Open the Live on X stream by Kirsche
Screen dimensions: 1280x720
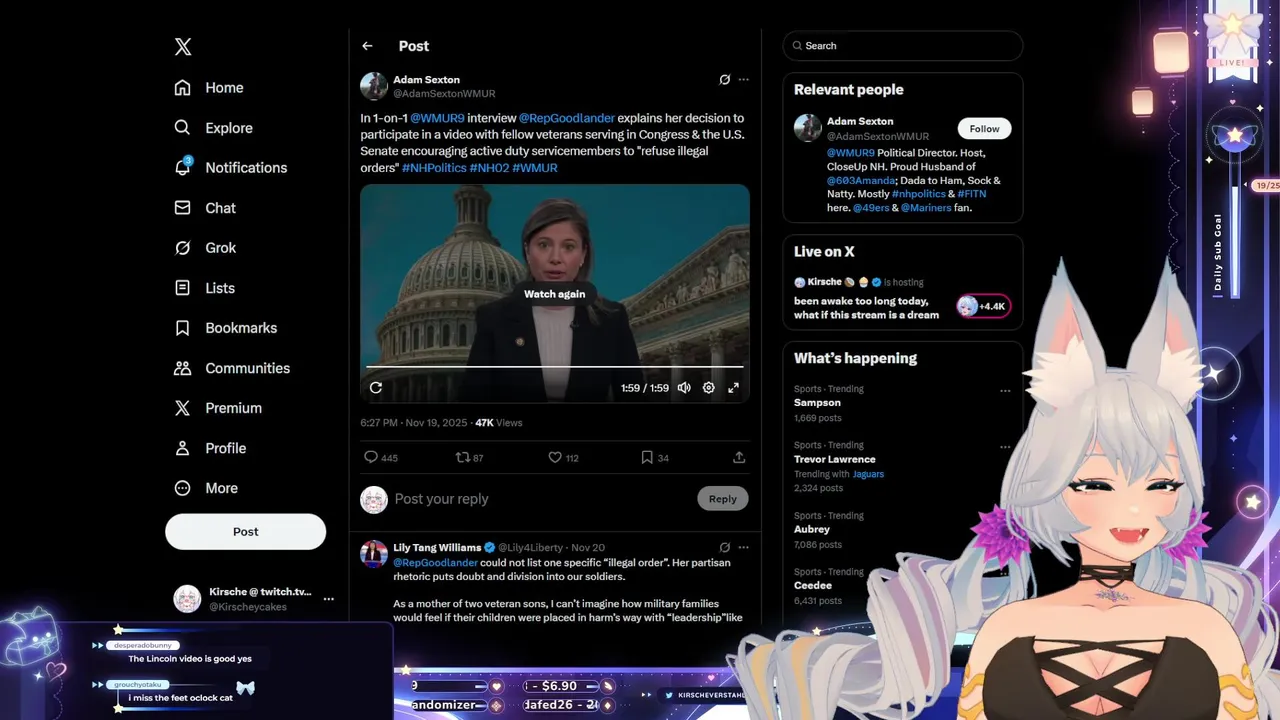[x=902, y=299]
